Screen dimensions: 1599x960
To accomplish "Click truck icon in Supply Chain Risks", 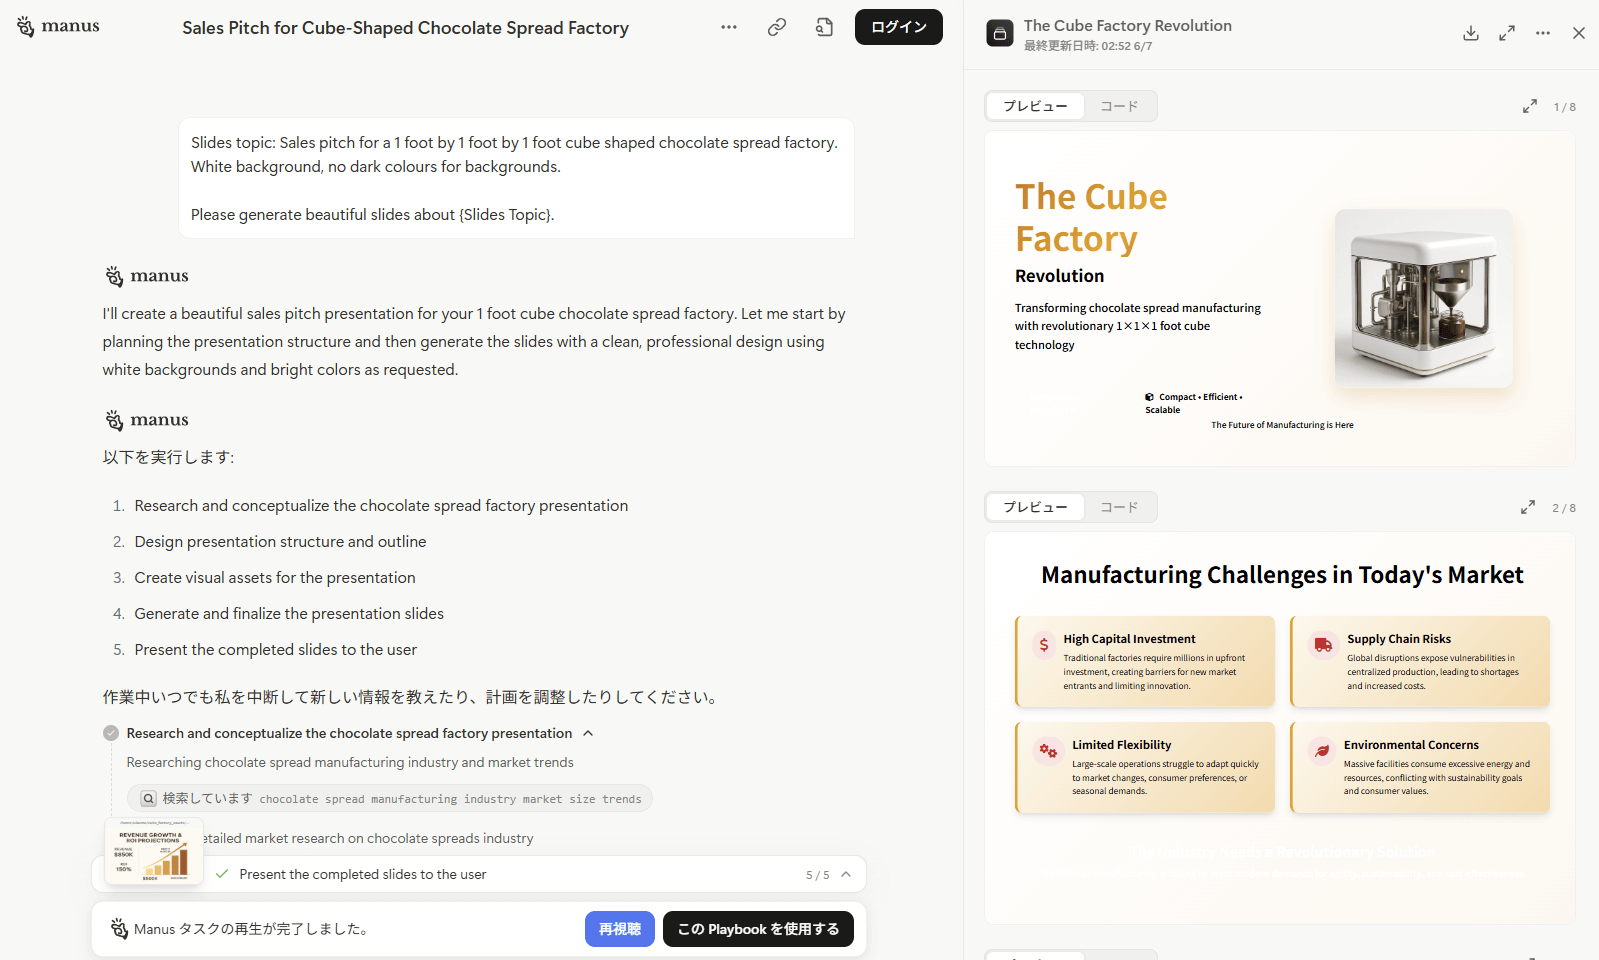I will coord(1323,645).
